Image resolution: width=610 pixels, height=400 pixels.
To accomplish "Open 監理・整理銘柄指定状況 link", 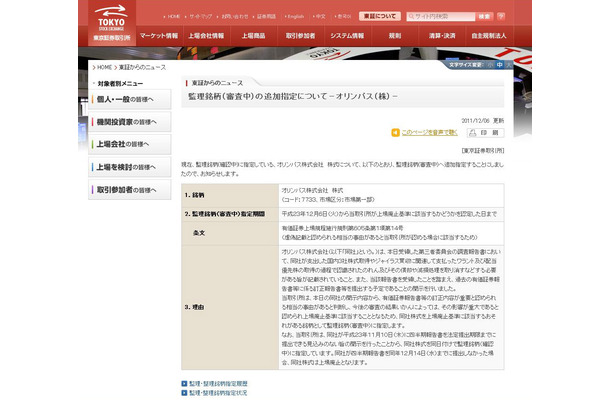I will [x=218, y=393].
